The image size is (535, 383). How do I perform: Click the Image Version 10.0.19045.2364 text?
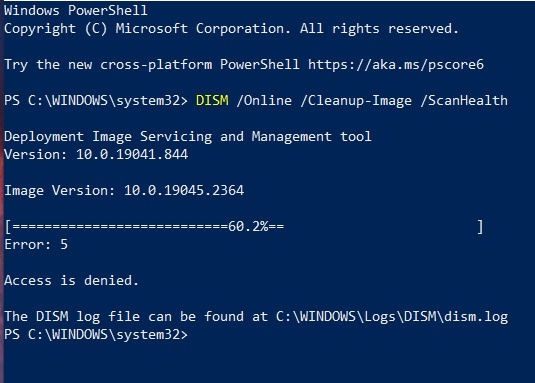click(124, 190)
